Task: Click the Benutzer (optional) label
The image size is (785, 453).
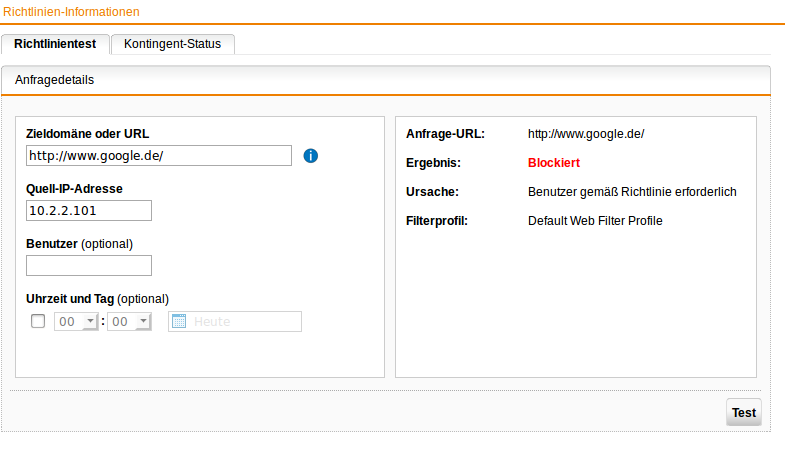Action: [79, 244]
